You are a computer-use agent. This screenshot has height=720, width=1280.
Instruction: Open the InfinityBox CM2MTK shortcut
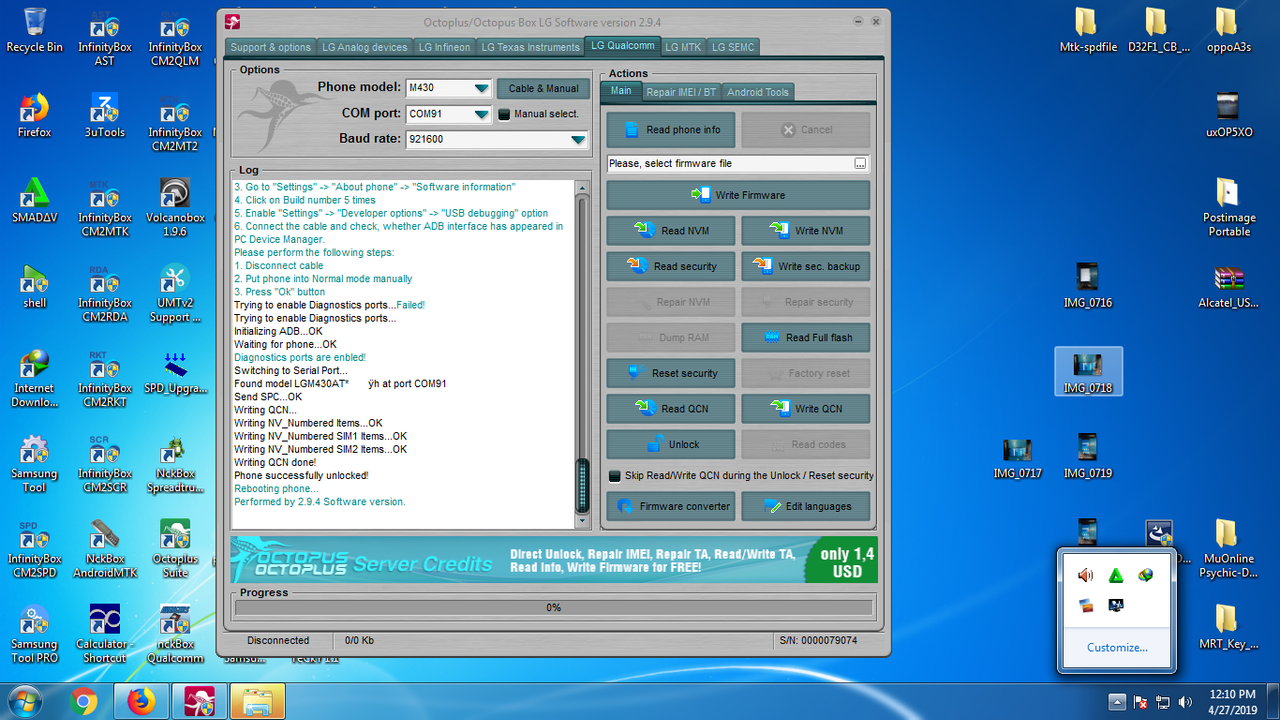pos(105,208)
